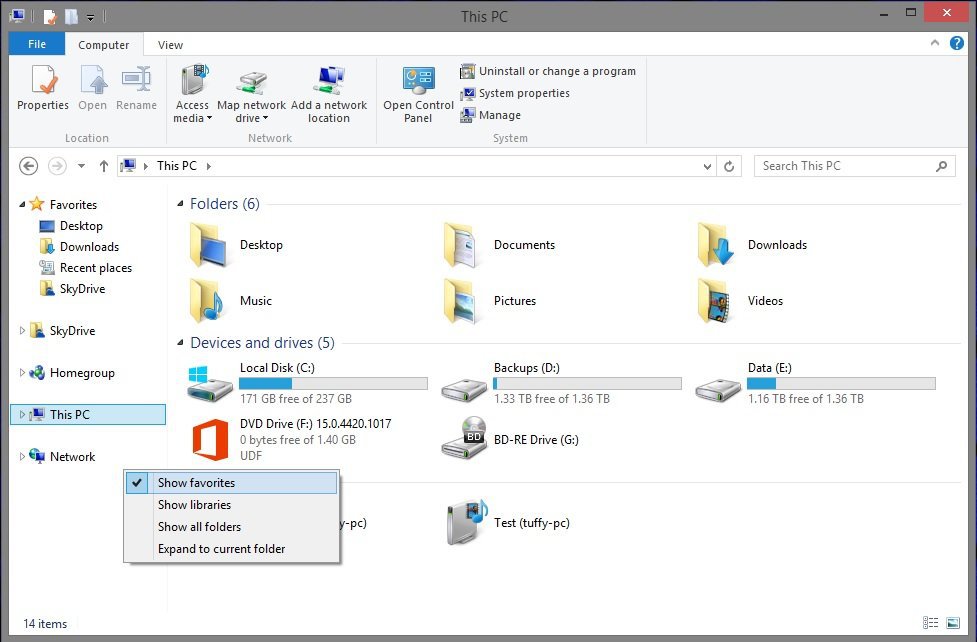Image resolution: width=977 pixels, height=642 pixels.
Task: Open the address bar history dropdown
Action: click(707, 166)
